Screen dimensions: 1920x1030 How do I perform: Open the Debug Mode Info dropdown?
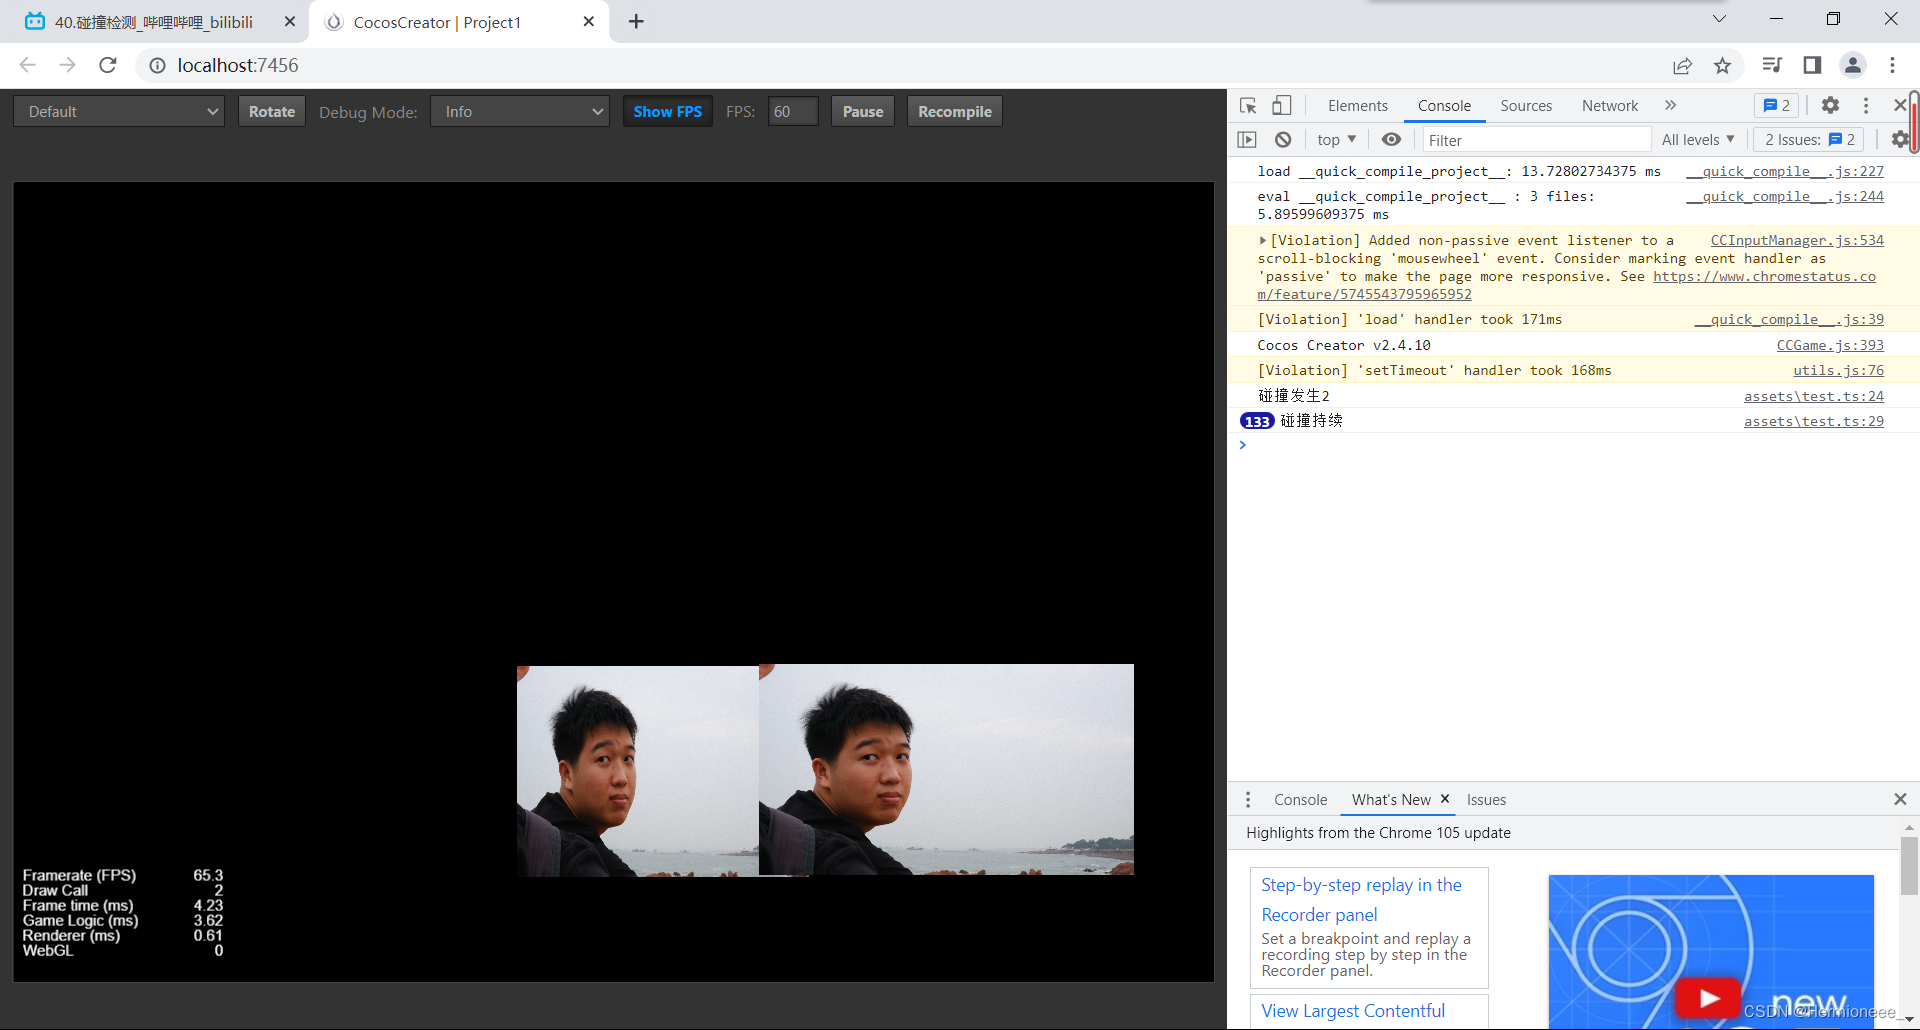click(520, 112)
